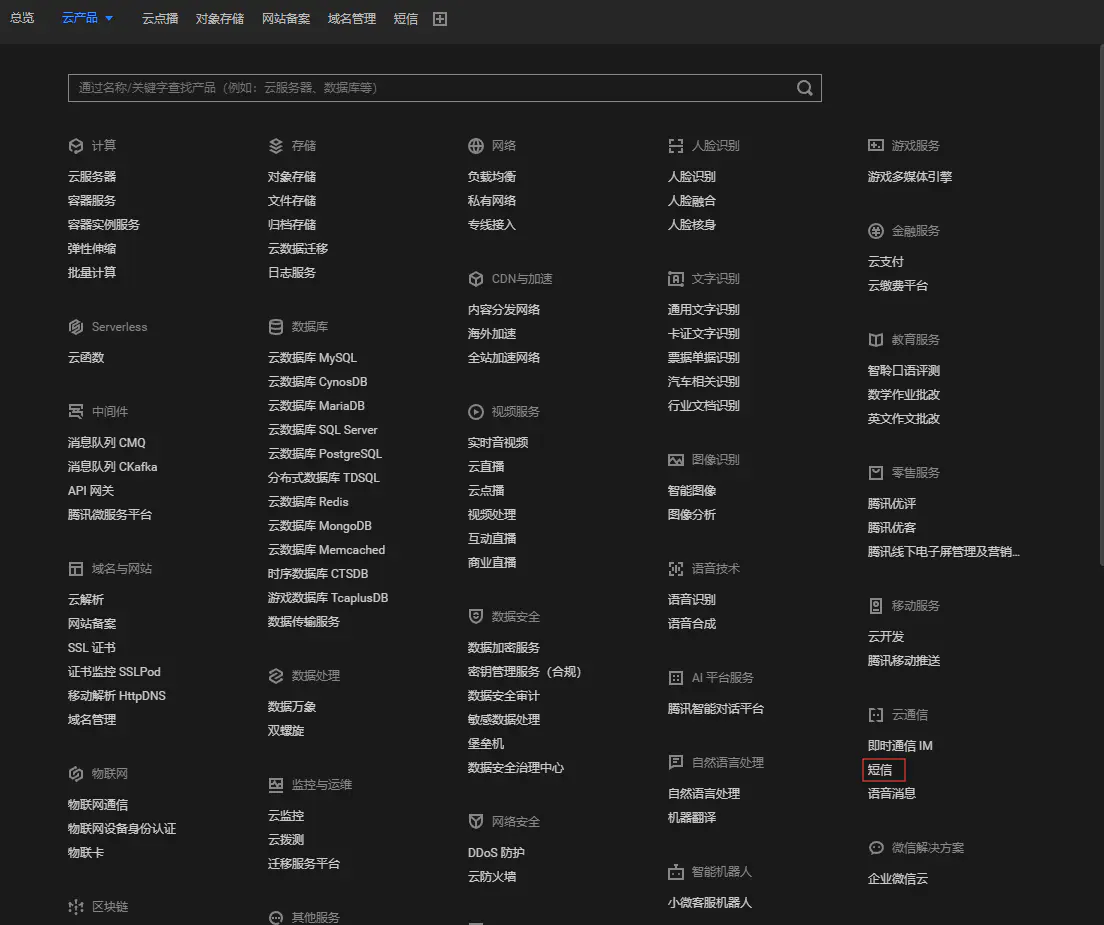Open the DDoS 防护 link
This screenshot has height=925, width=1104.
[x=496, y=852]
